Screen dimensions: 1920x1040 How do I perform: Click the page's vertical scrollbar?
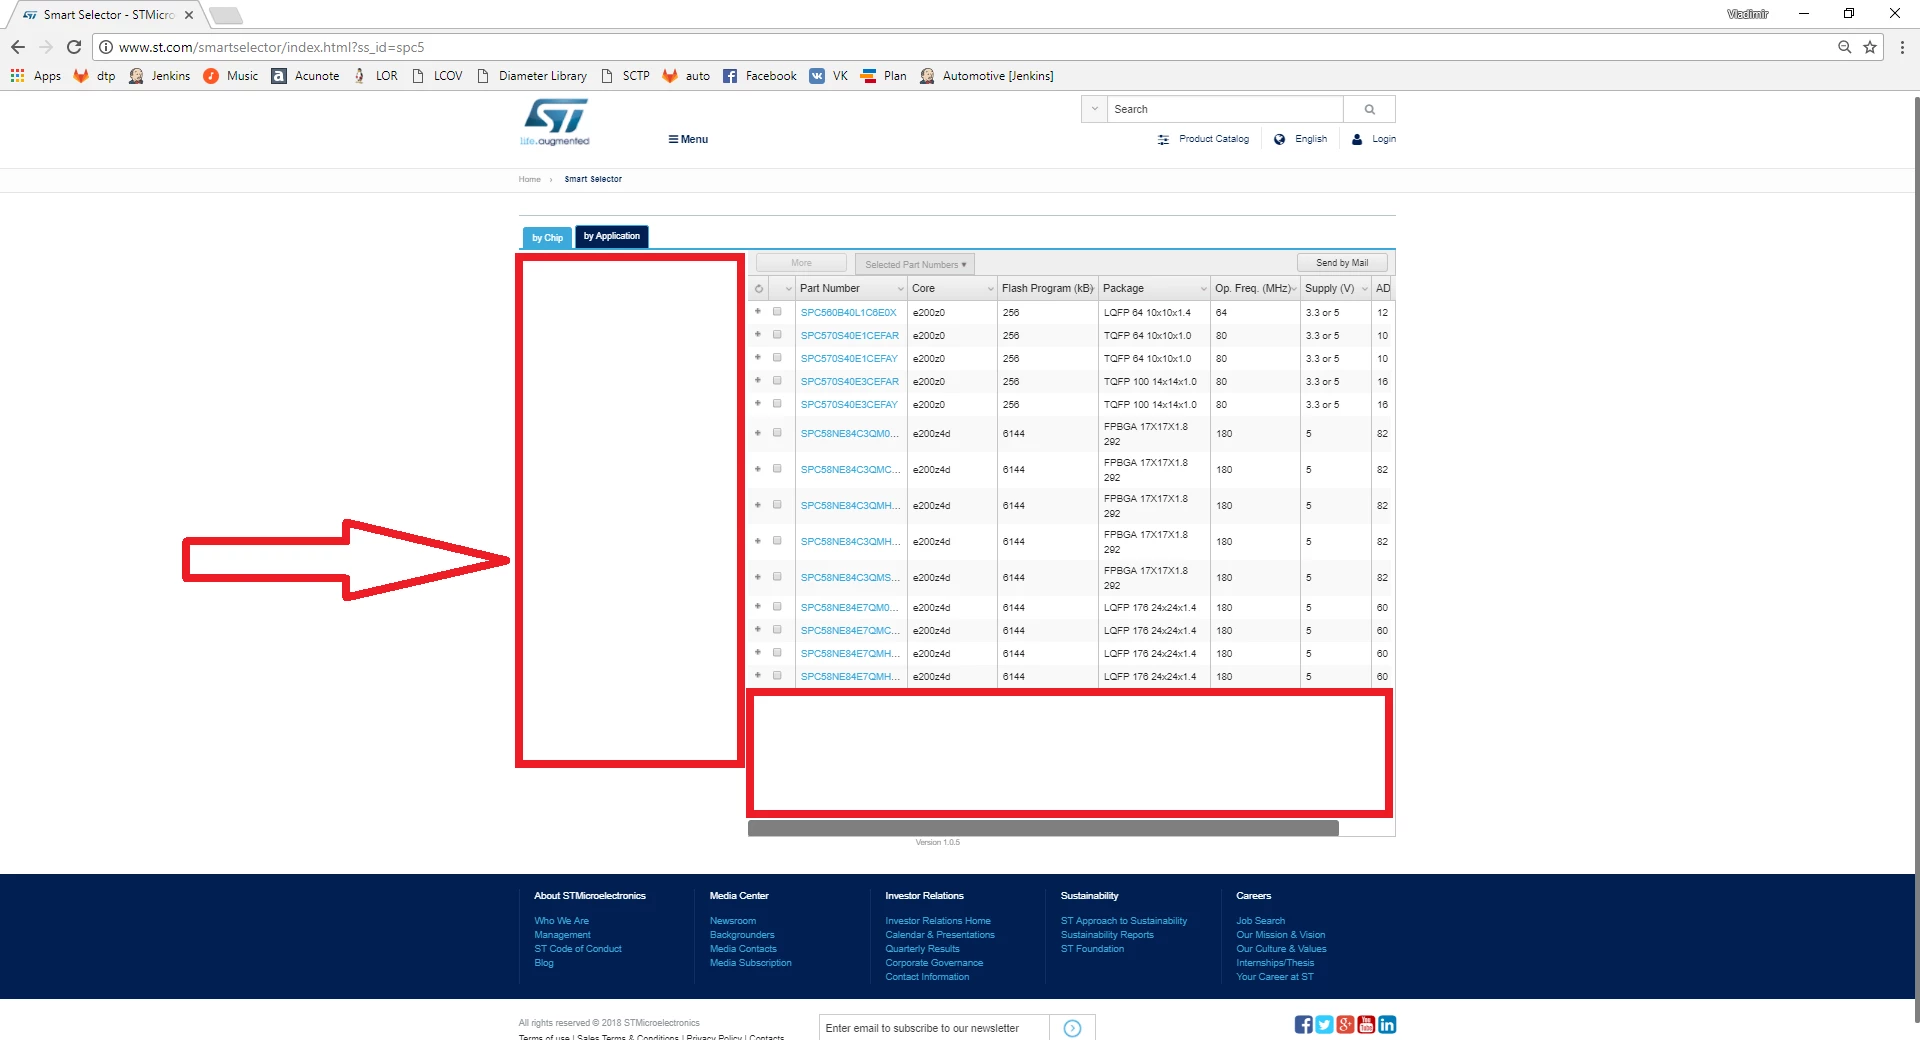pos(1916,560)
